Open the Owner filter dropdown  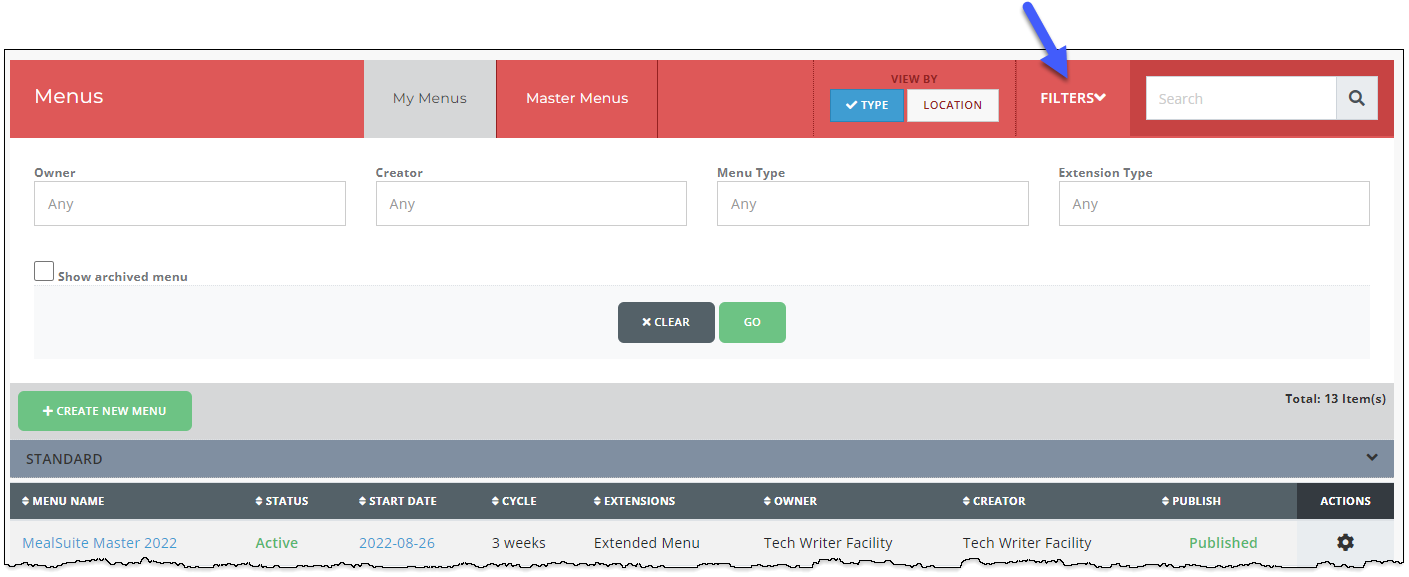point(190,203)
